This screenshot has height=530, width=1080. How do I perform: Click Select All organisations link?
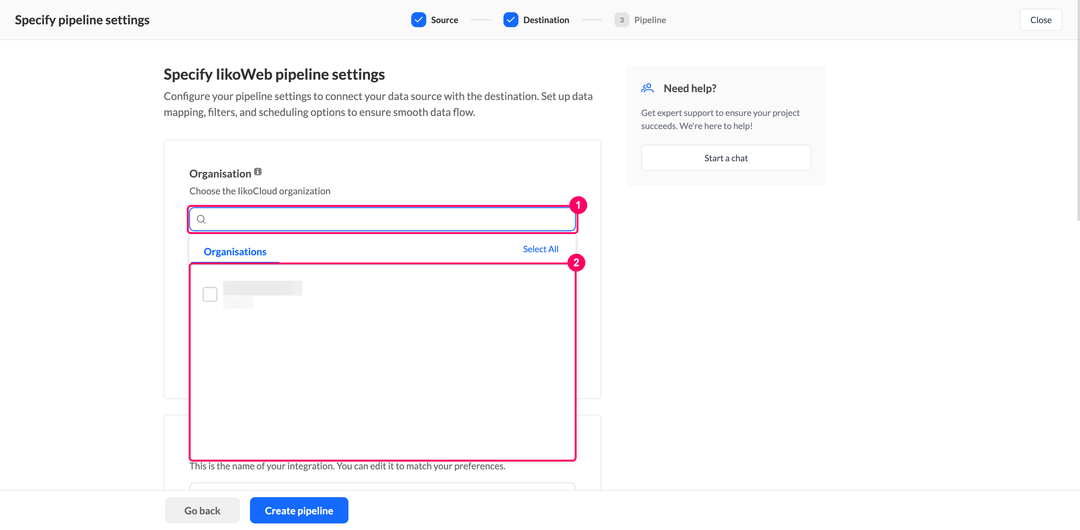[541, 249]
